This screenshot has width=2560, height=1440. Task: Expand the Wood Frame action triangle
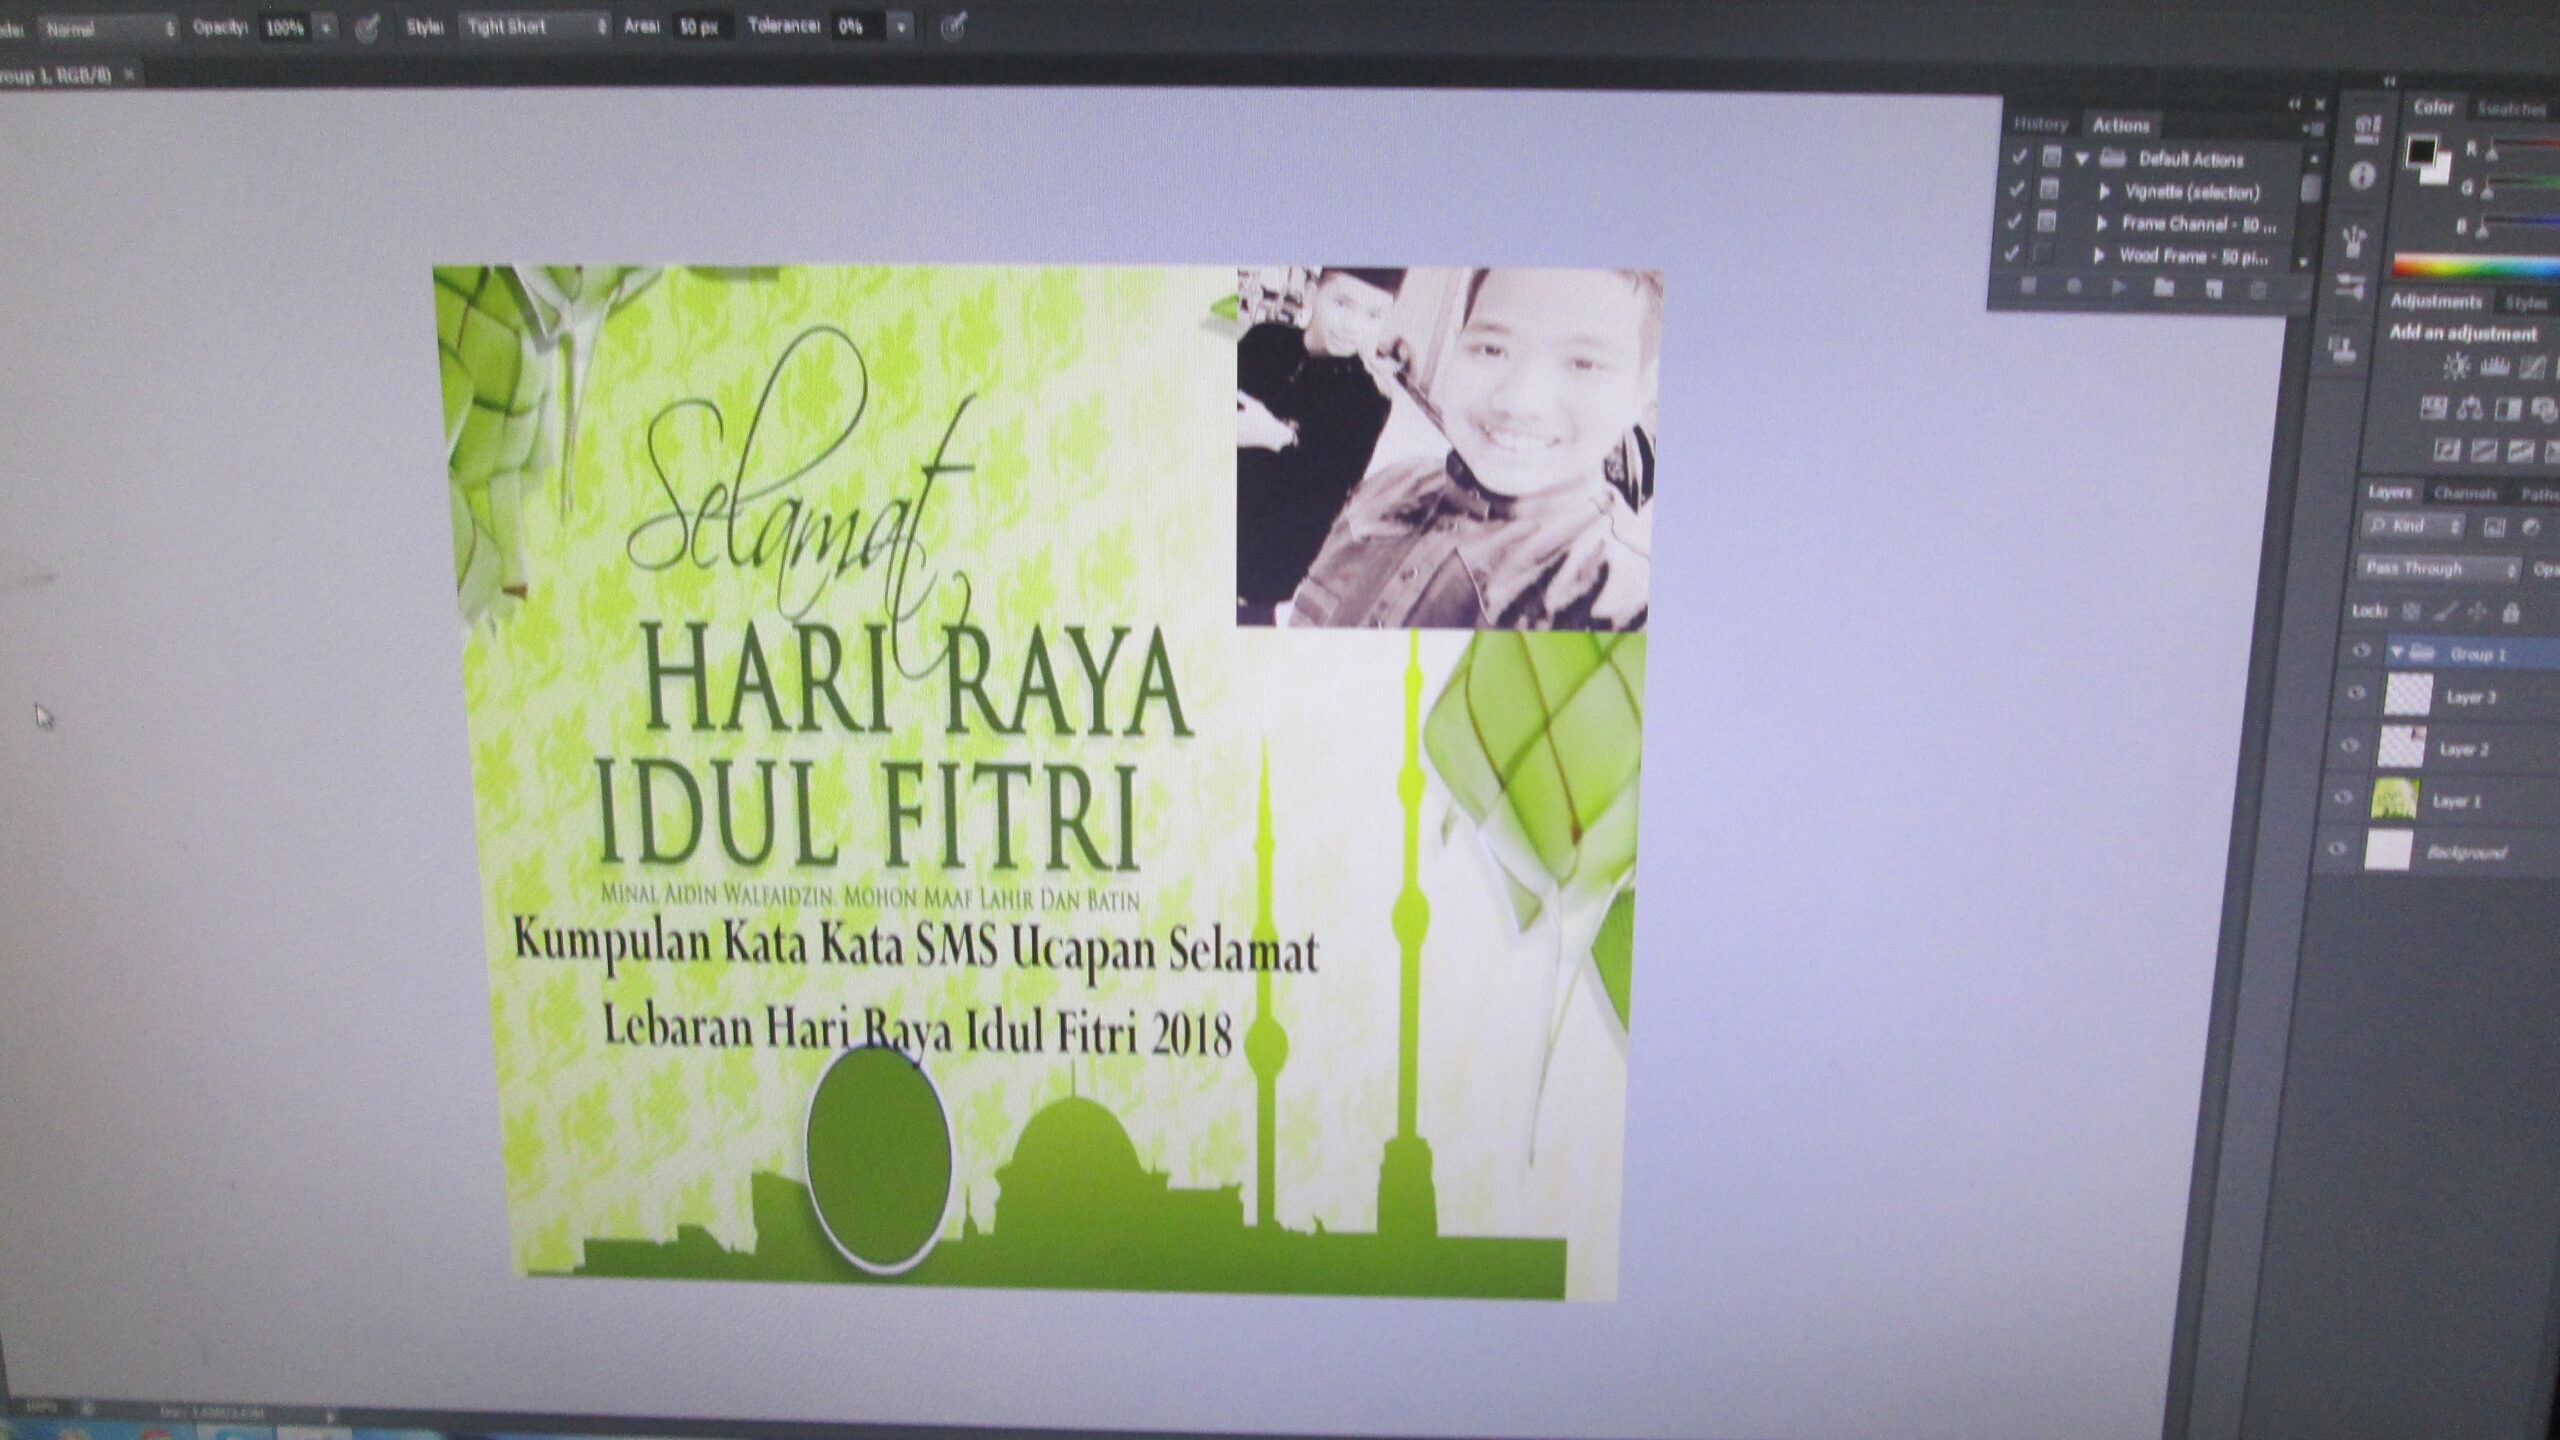click(2098, 256)
